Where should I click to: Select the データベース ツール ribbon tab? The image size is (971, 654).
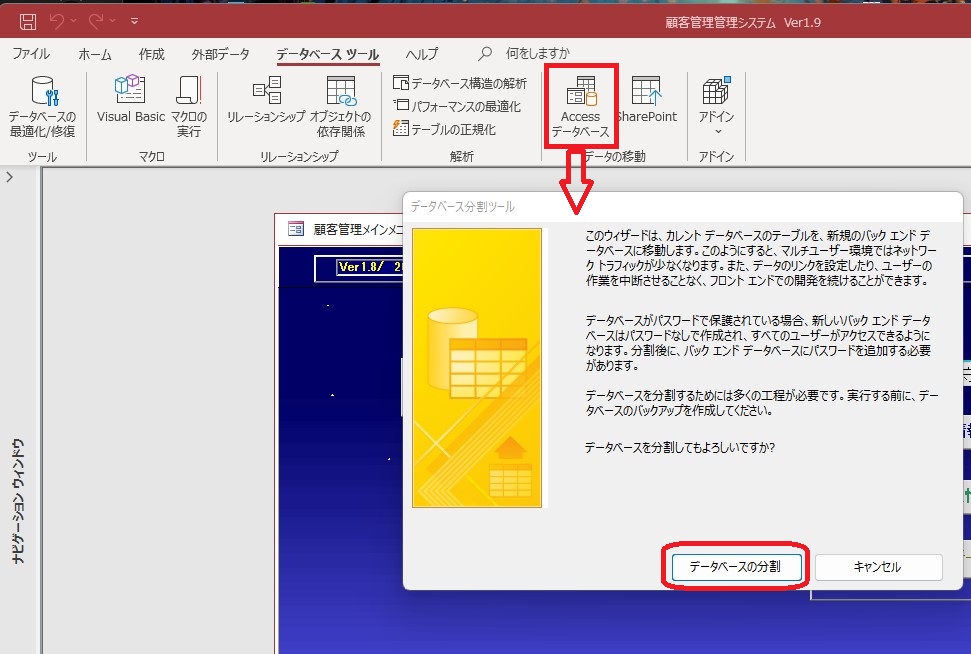328,54
